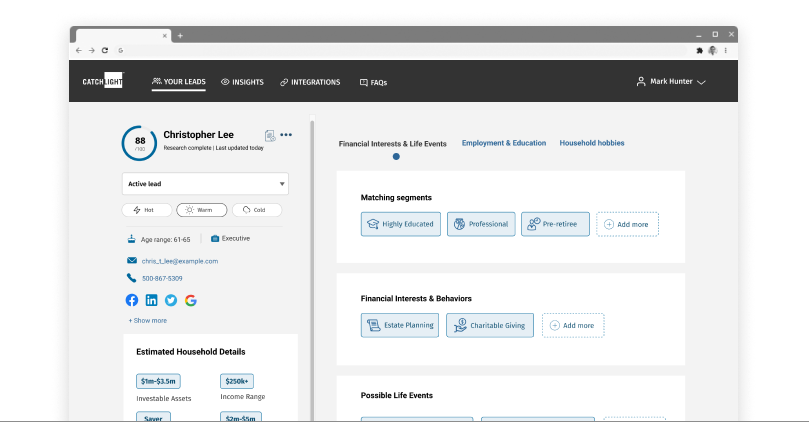Click the left panel vertical scrollbar
This screenshot has height=422, width=809.
pyautogui.click(x=312, y=268)
